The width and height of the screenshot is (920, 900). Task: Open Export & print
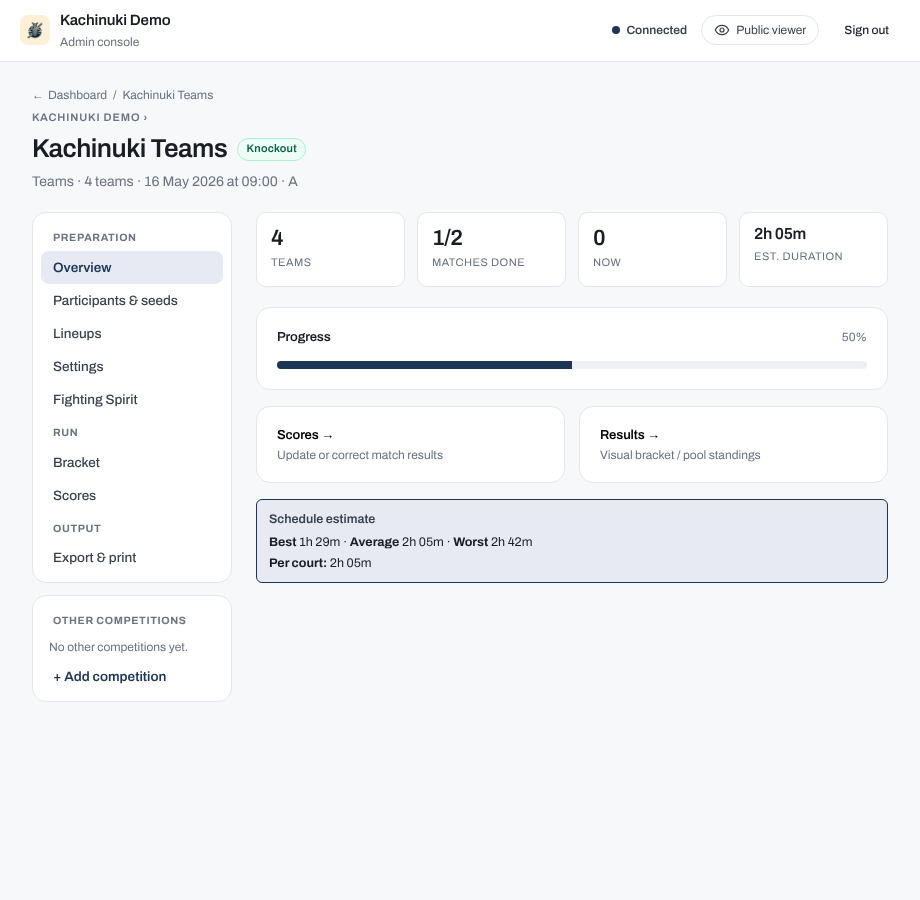click(132, 557)
